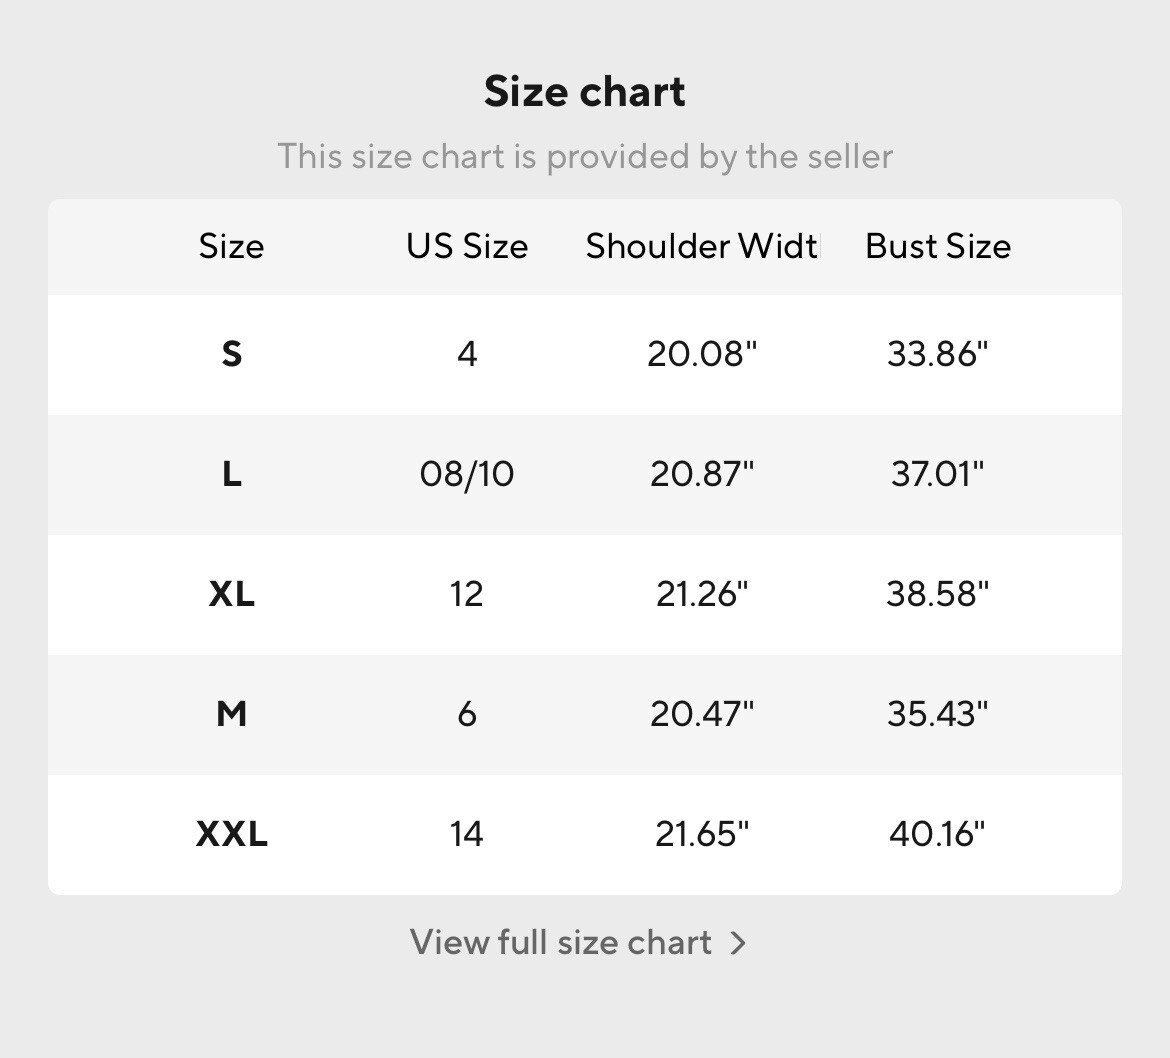1170x1058 pixels.
Task: Select the Size column header
Action: click(231, 246)
